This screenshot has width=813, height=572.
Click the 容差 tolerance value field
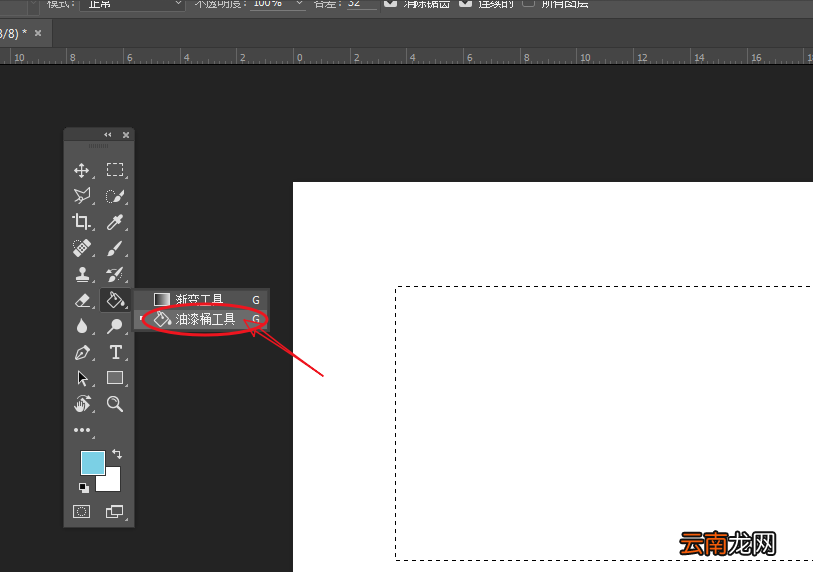click(361, 4)
